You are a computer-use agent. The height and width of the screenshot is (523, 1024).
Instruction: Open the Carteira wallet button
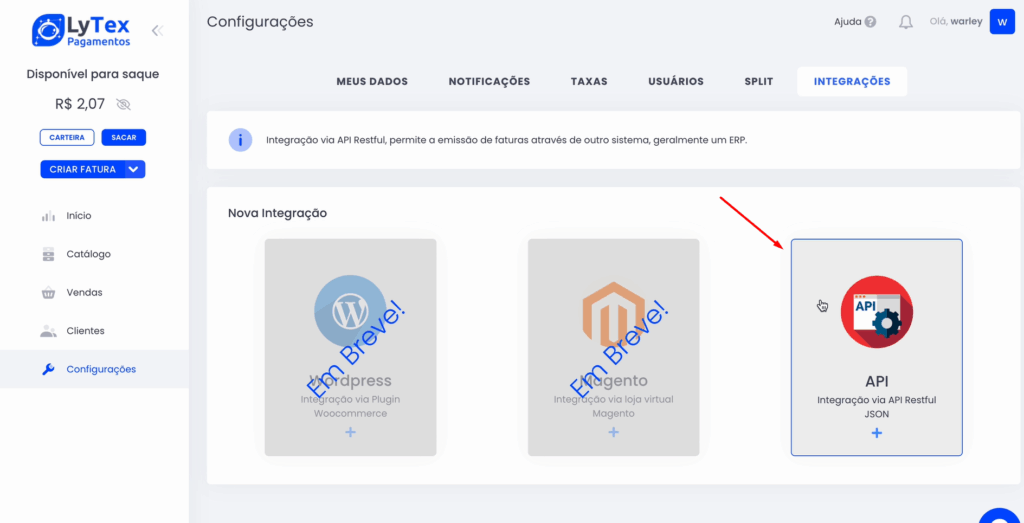pos(67,137)
